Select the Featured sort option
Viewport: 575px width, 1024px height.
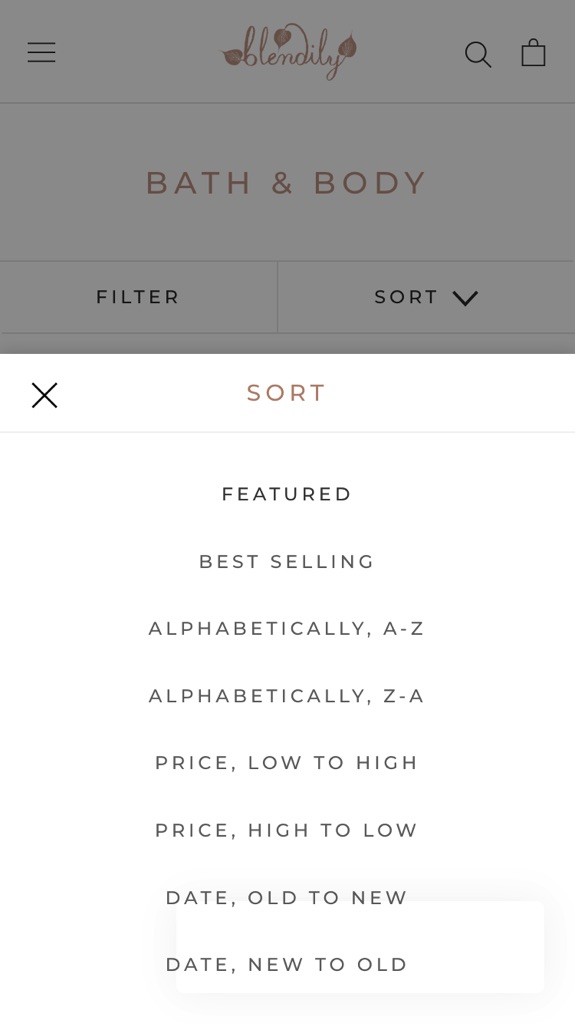pyautogui.click(x=287, y=494)
